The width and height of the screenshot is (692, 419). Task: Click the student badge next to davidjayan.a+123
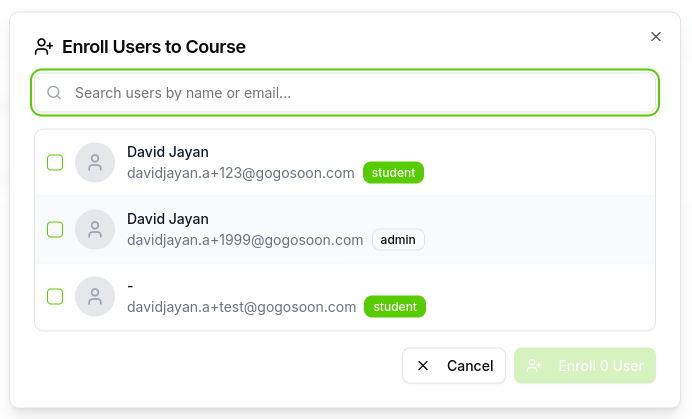pyautogui.click(x=394, y=173)
